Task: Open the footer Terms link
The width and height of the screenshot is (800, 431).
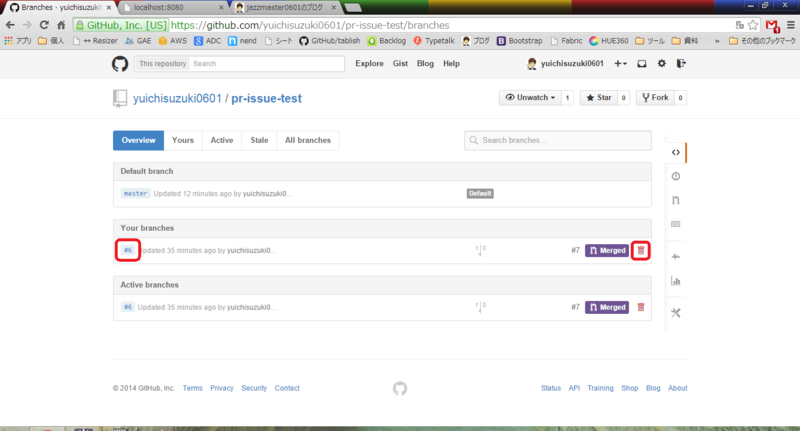Action: (x=192, y=388)
